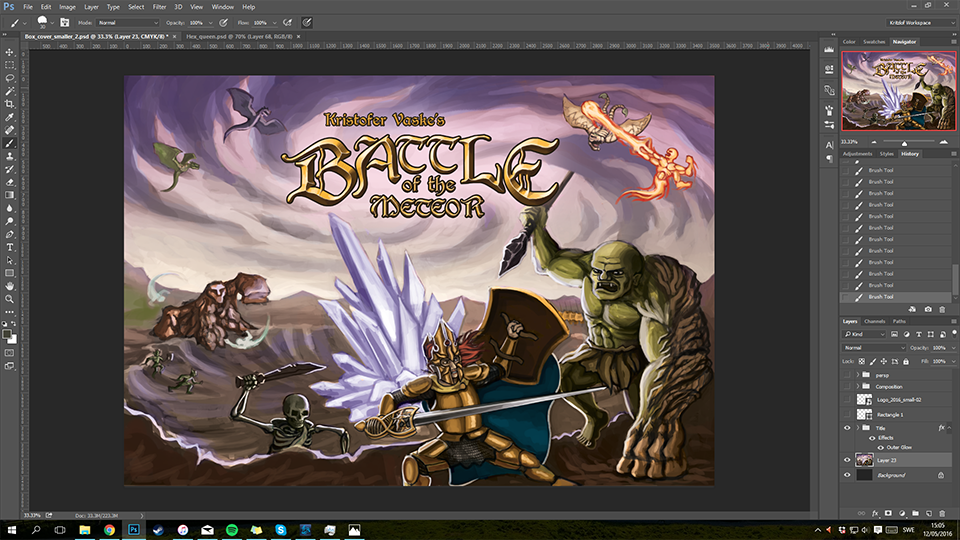Screen dimensions: 960x540
Task: Toggle Quick Mask mode icon
Action: click(9, 353)
